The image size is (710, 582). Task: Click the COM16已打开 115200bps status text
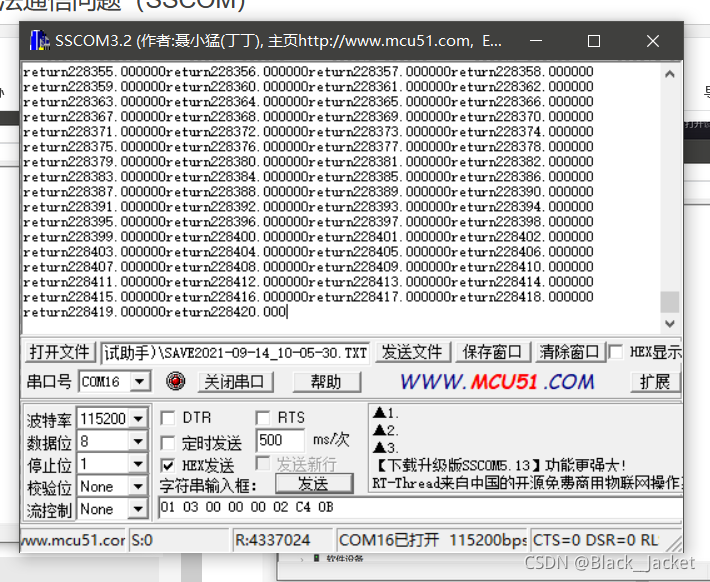[432, 540]
